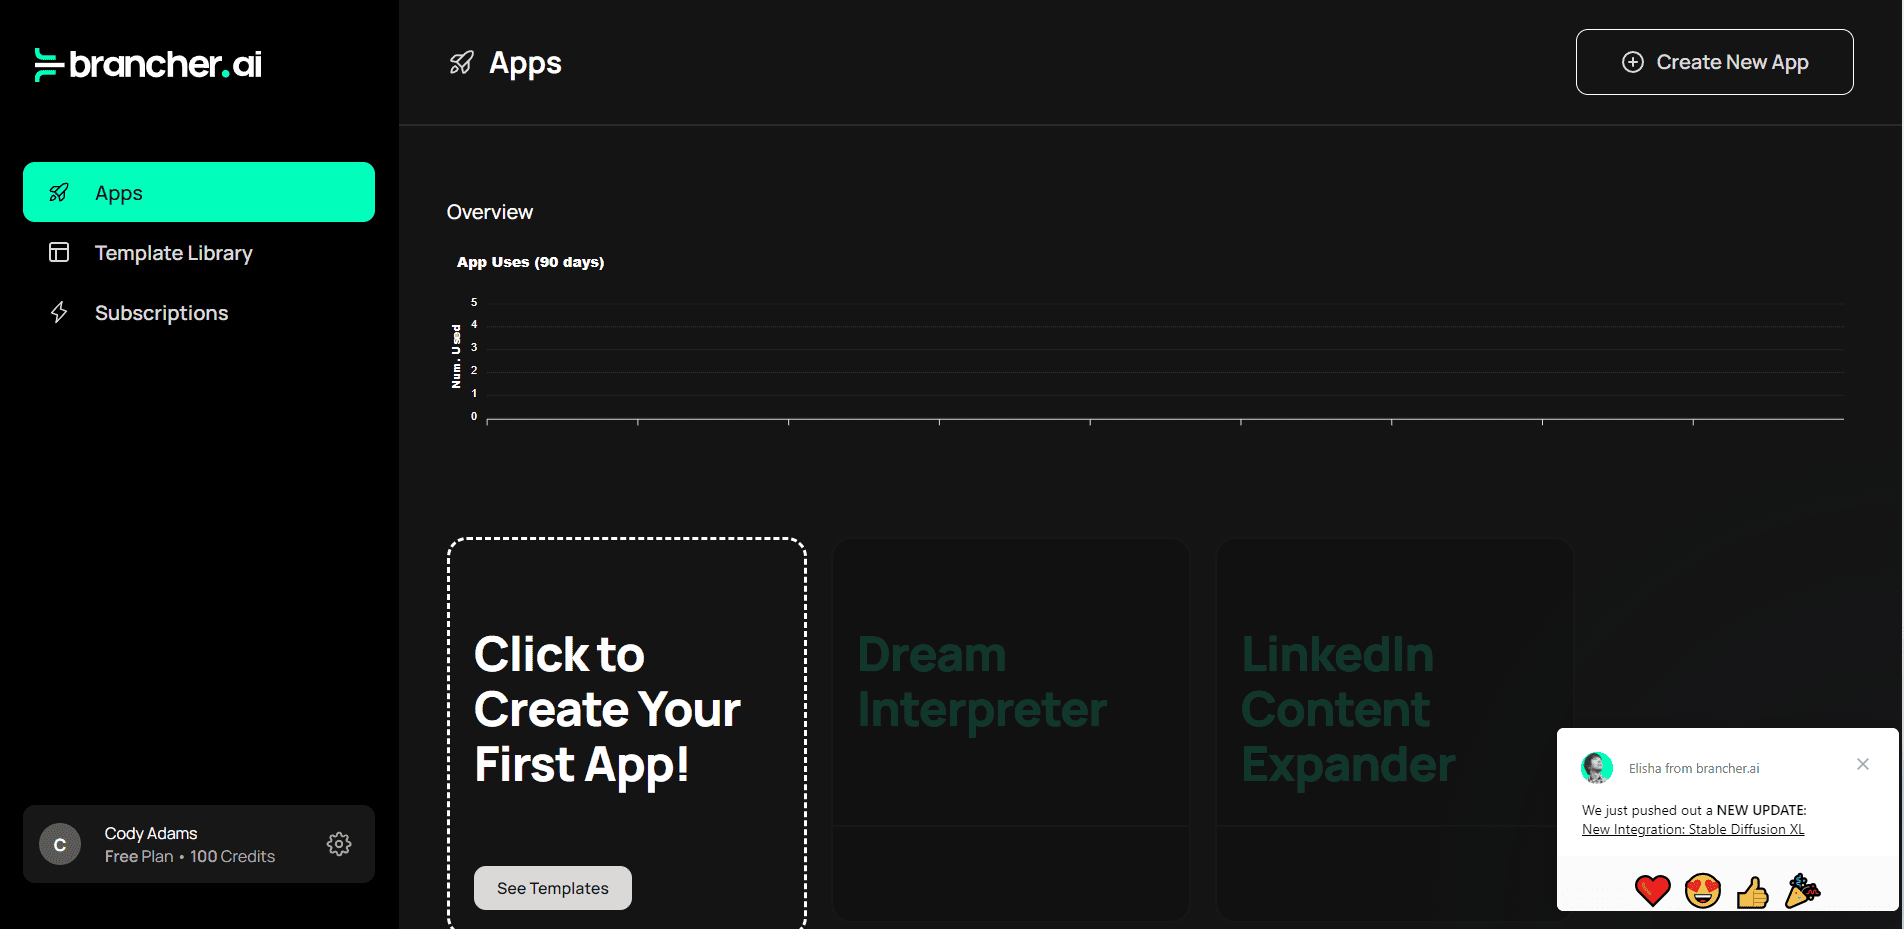Click the Subscriptions lightning bolt icon
Image resolution: width=1904 pixels, height=929 pixels.
point(59,312)
